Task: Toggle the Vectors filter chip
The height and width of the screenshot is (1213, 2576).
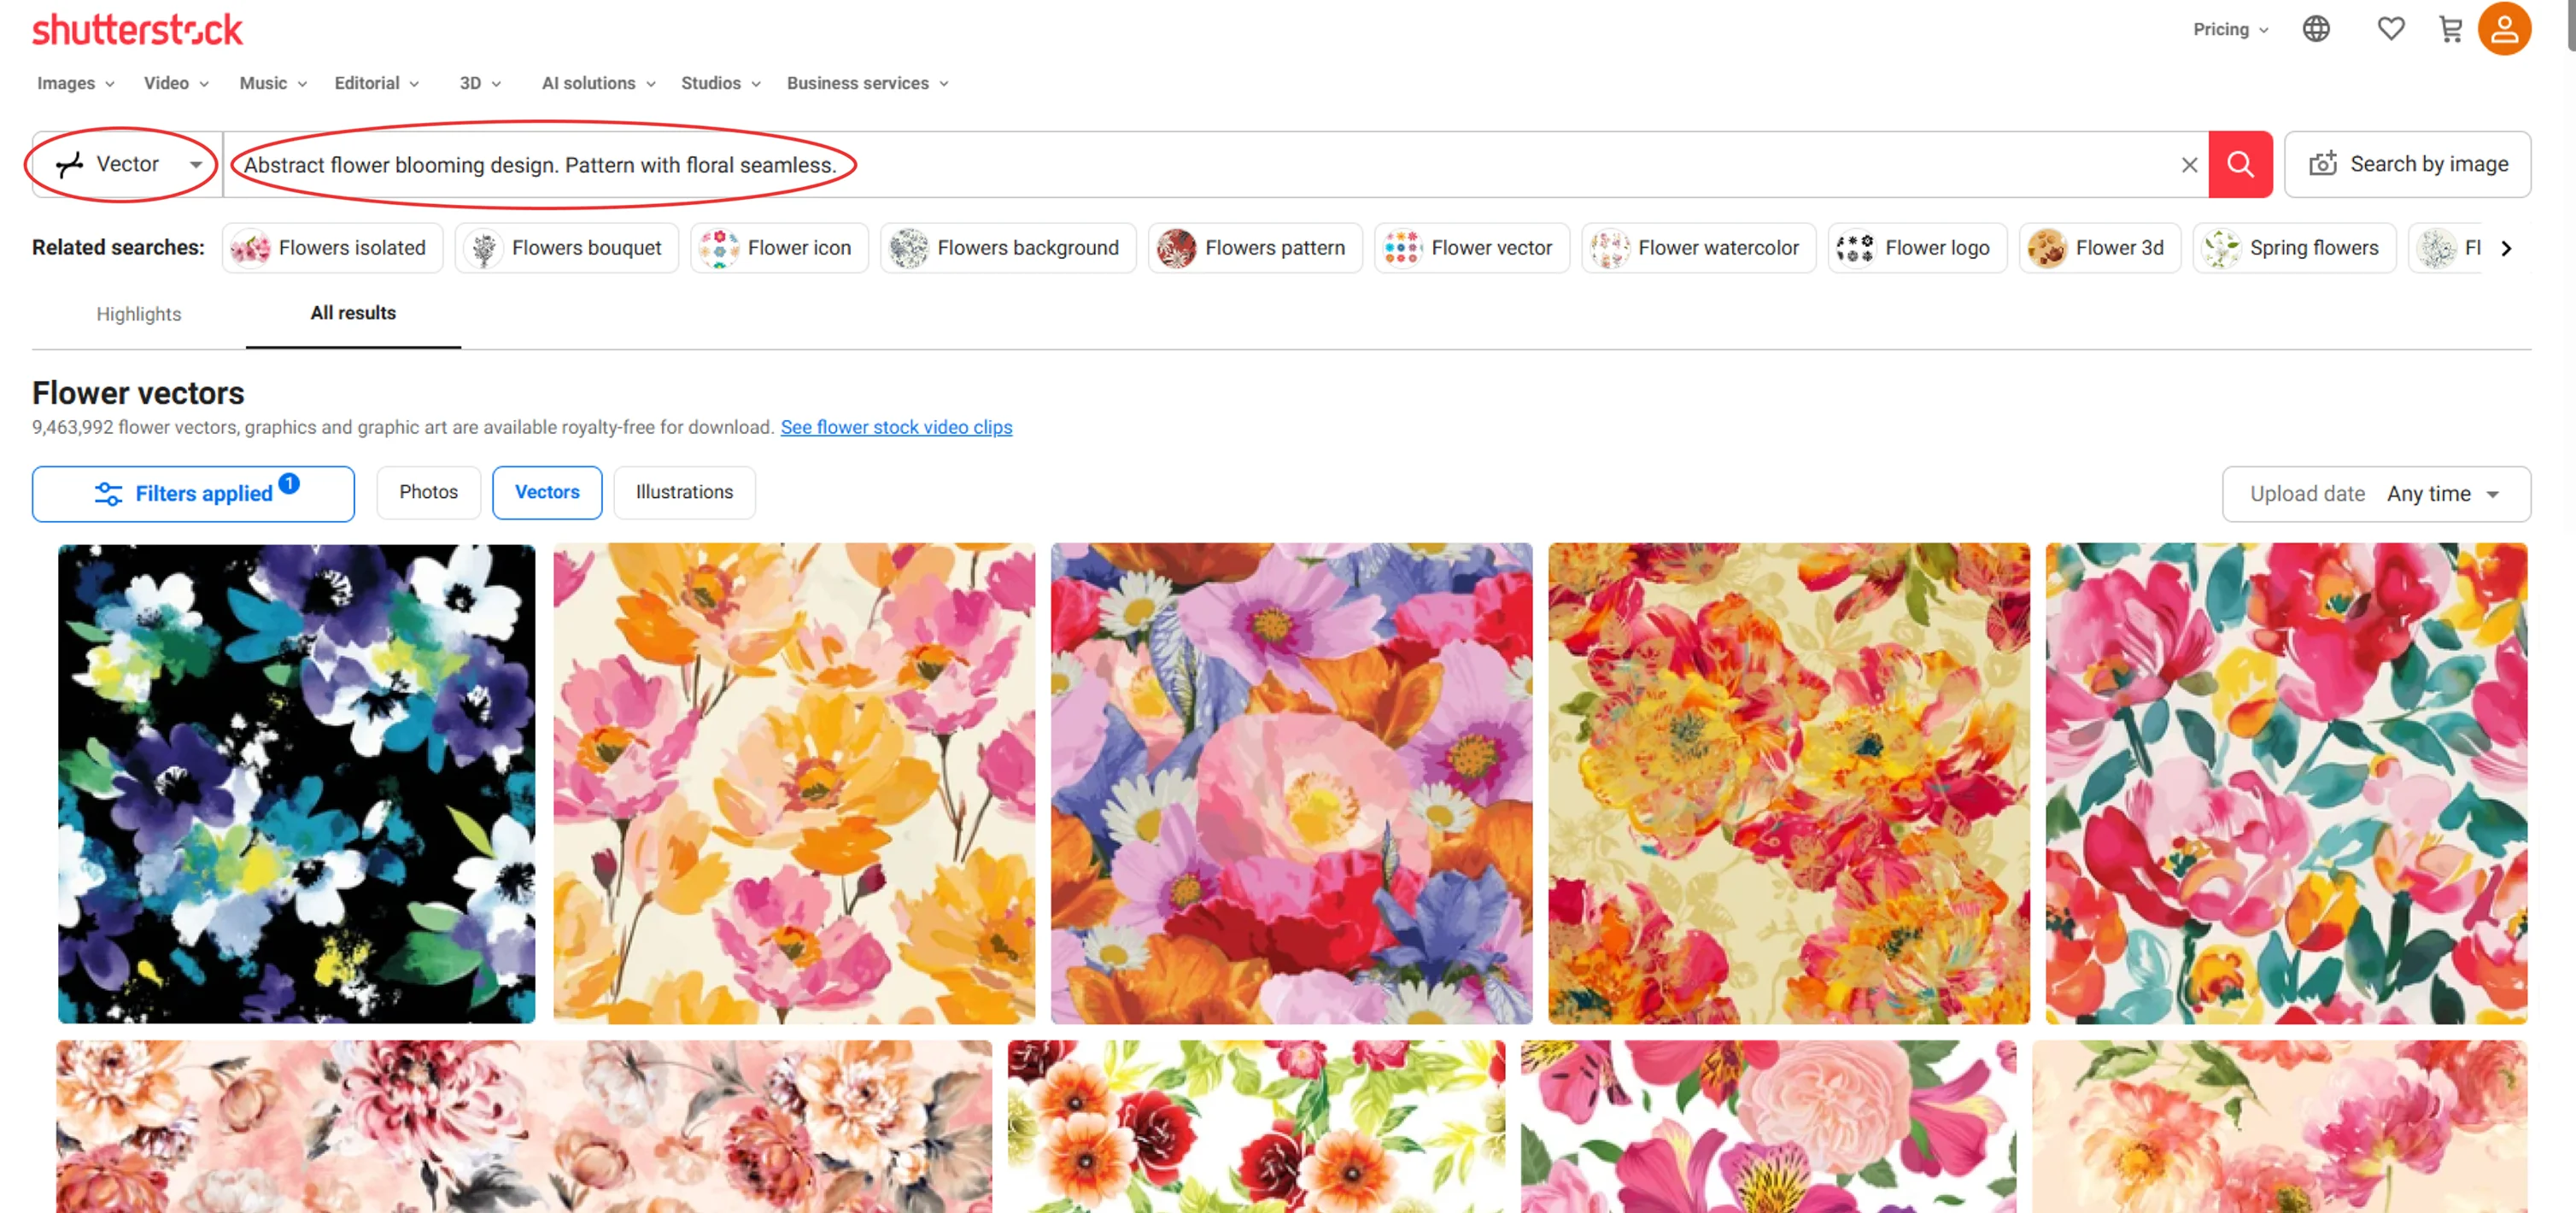Action: tap(547, 492)
